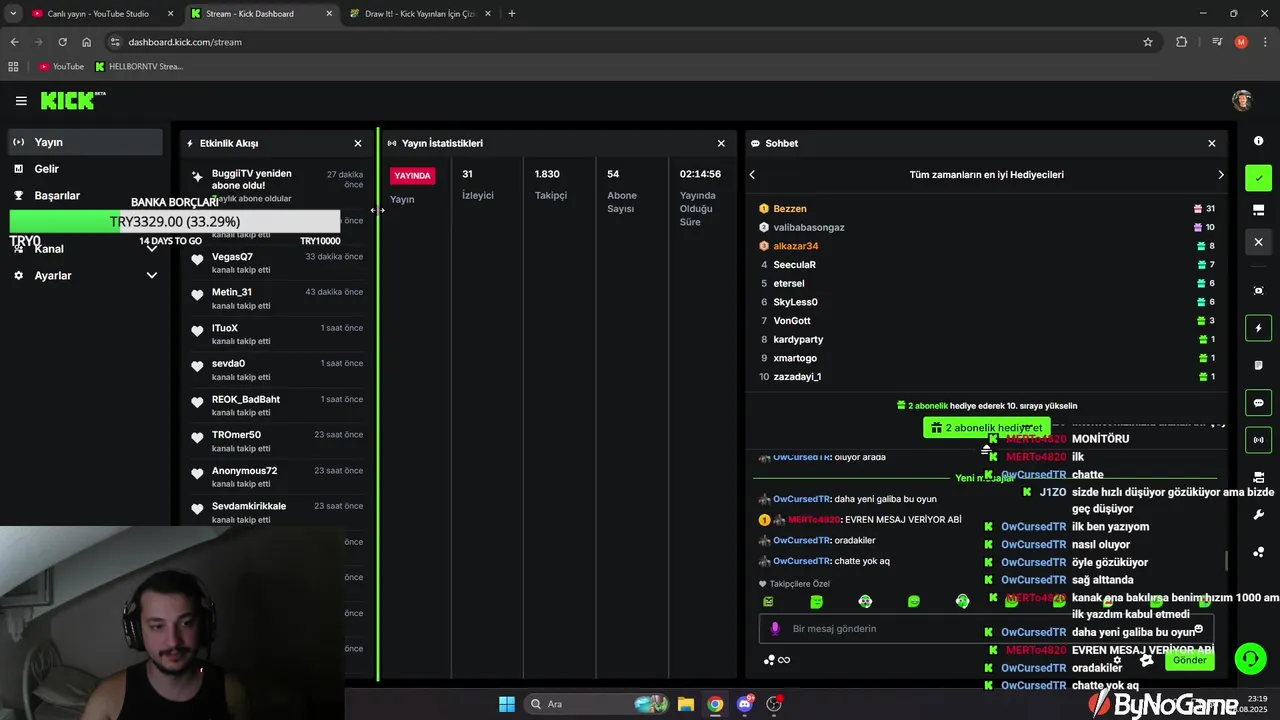Image resolution: width=1280 pixels, height=720 pixels.
Task: Open the Başarılar sidebar page
Action: [x=85, y=195]
